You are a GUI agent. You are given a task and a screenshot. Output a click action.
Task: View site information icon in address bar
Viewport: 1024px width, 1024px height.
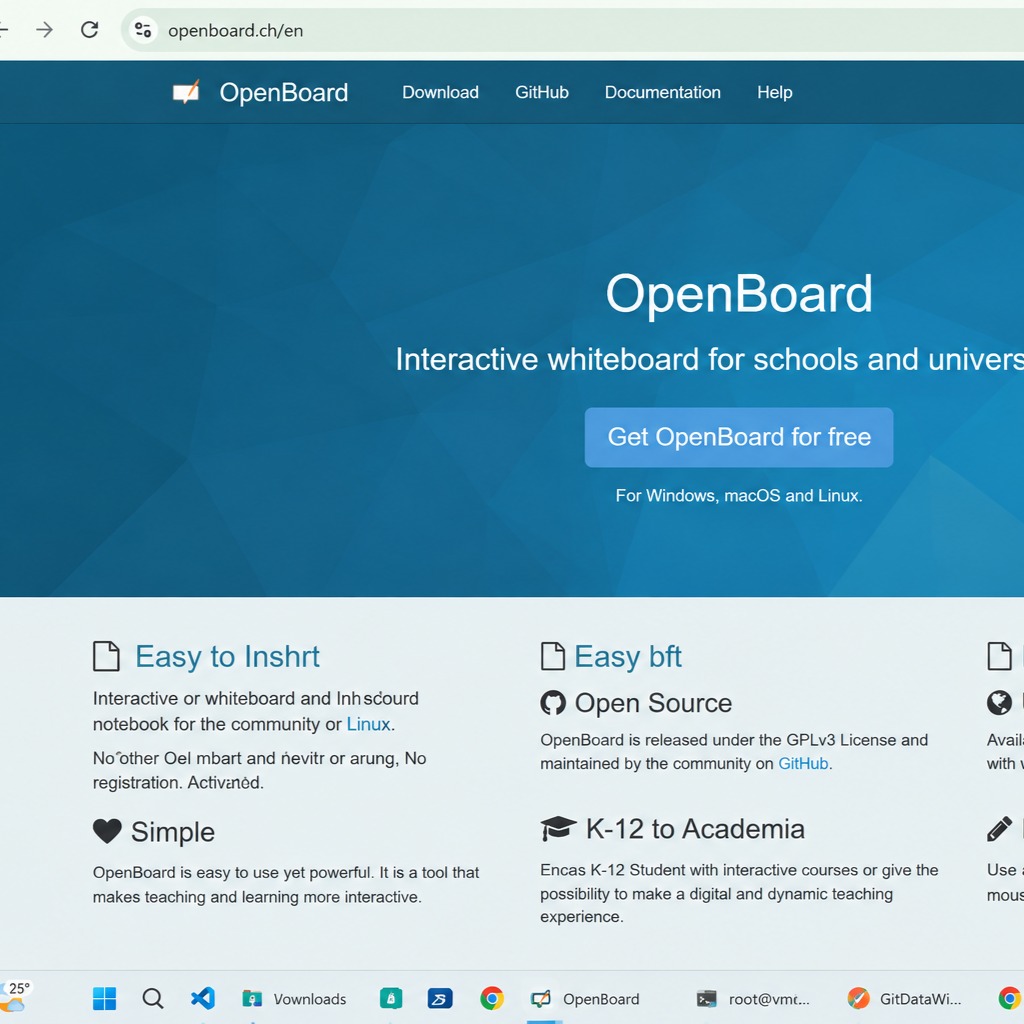point(143,30)
